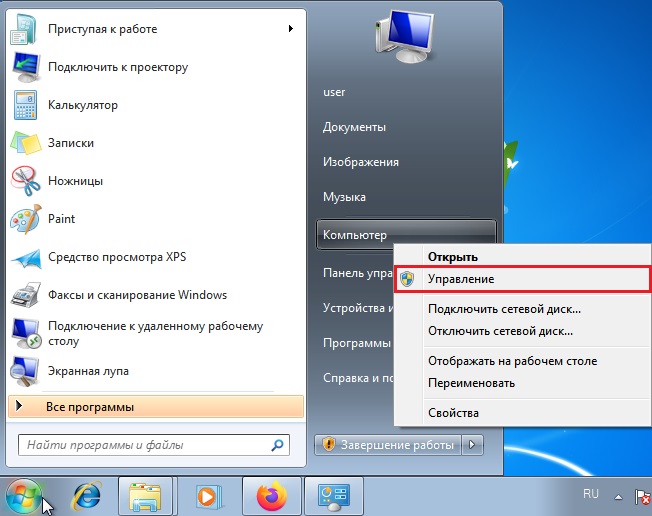Open Справка и поддержка link

(x=358, y=378)
